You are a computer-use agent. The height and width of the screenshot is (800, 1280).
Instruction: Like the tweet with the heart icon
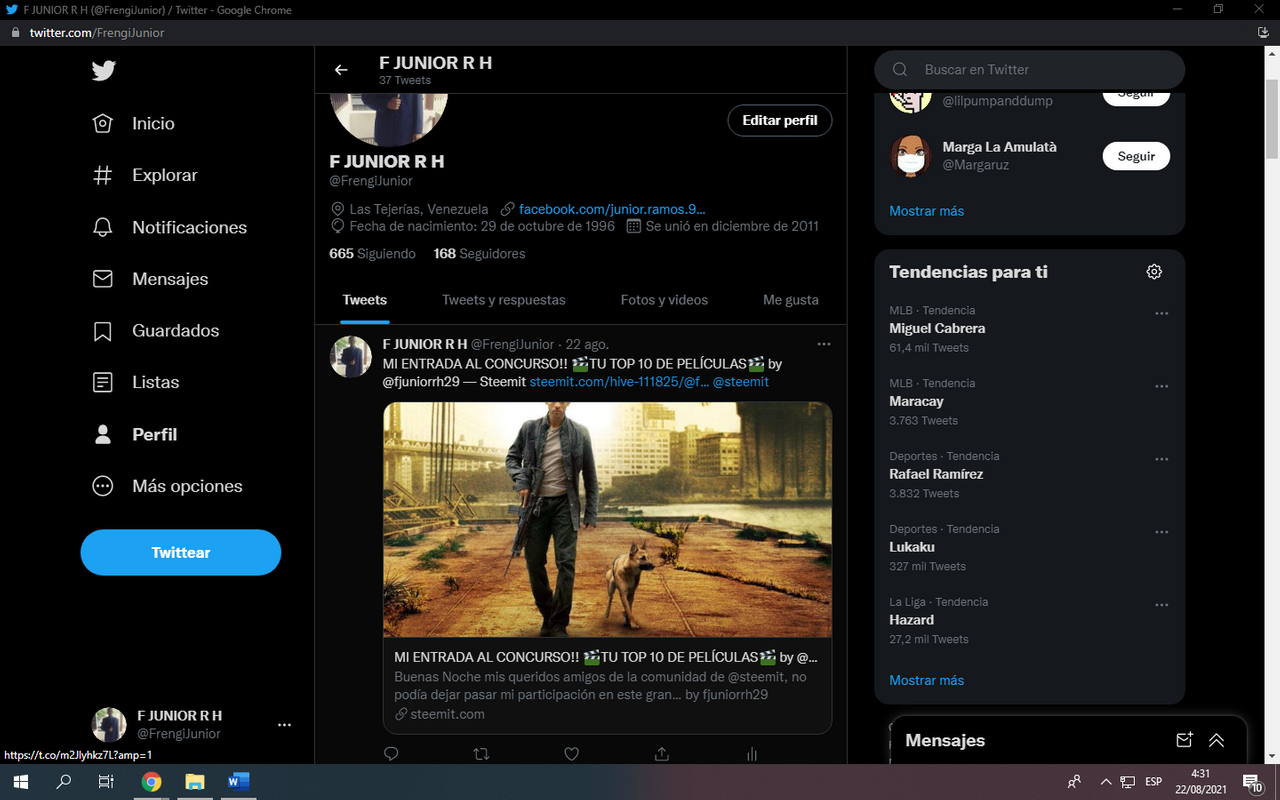coord(571,754)
